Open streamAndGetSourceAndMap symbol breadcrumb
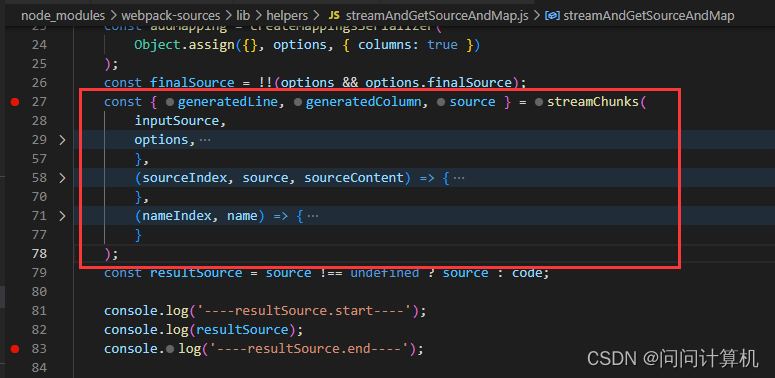 point(648,16)
